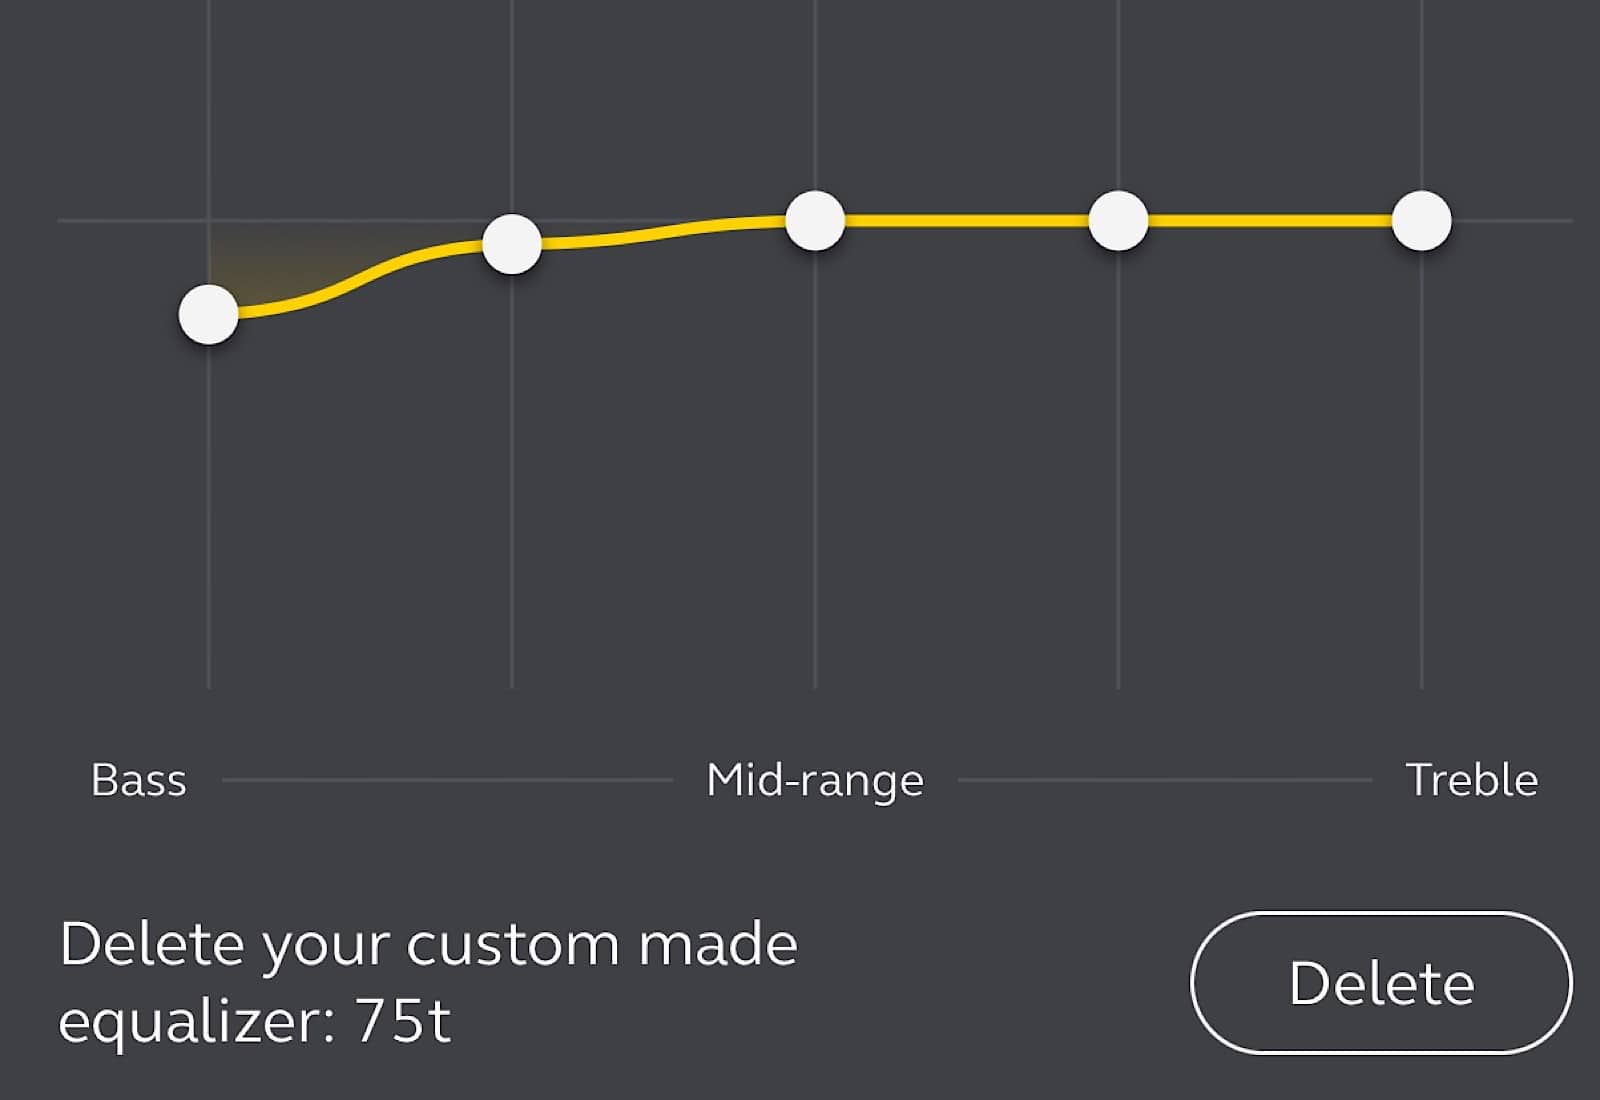
Task: Click the vertical gridline under the Treble handle
Action: (x=1420, y=550)
